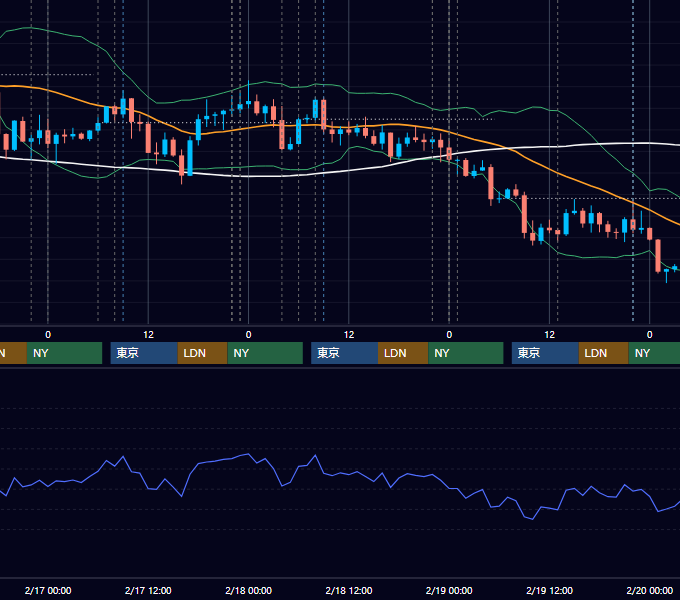Click the 2/17 00:00 date label
This screenshot has width=680, height=600.
pos(48,590)
